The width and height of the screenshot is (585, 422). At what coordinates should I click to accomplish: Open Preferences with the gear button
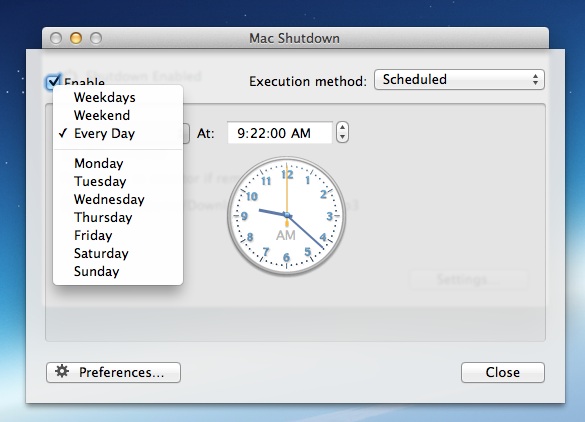[113, 372]
